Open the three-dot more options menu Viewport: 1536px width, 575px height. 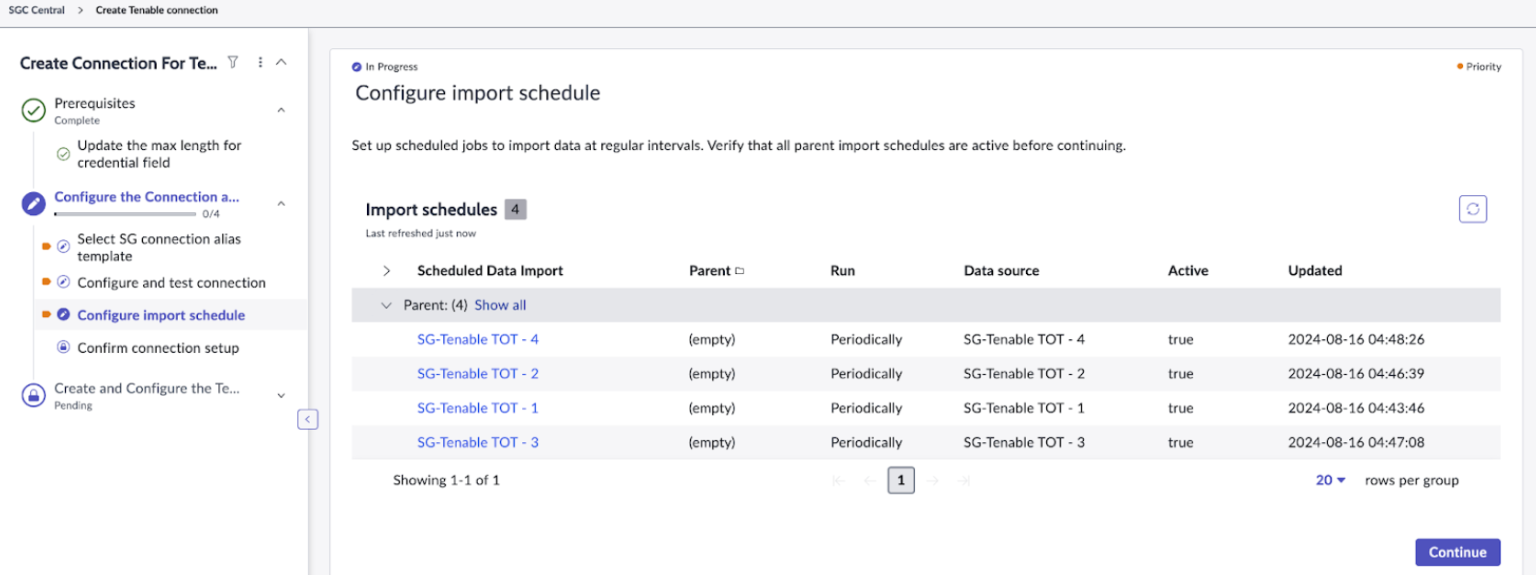(260, 62)
